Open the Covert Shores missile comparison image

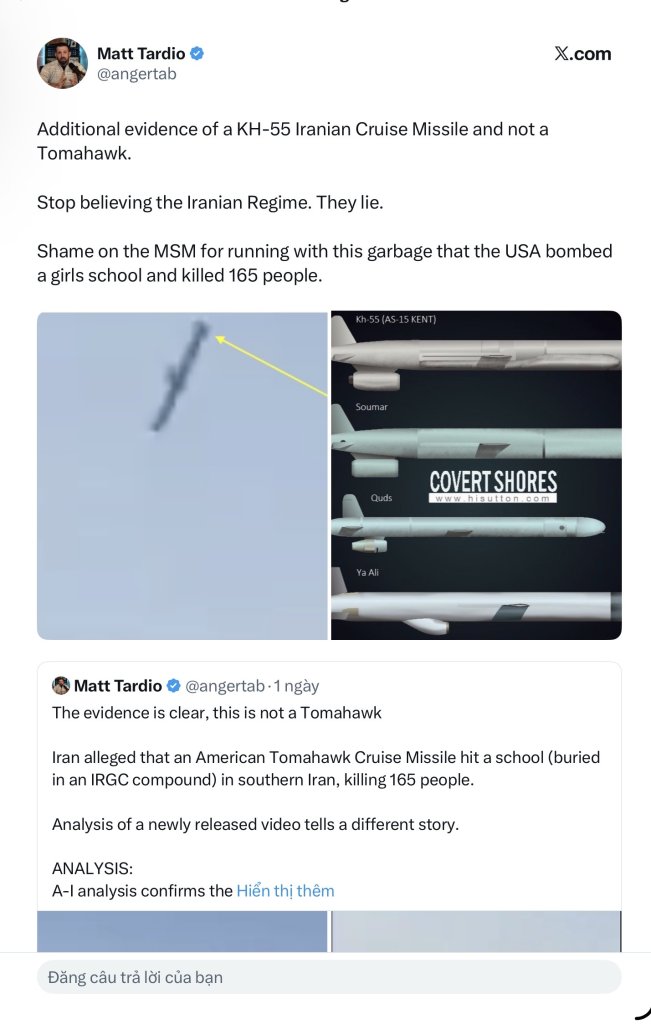[x=476, y=475]
